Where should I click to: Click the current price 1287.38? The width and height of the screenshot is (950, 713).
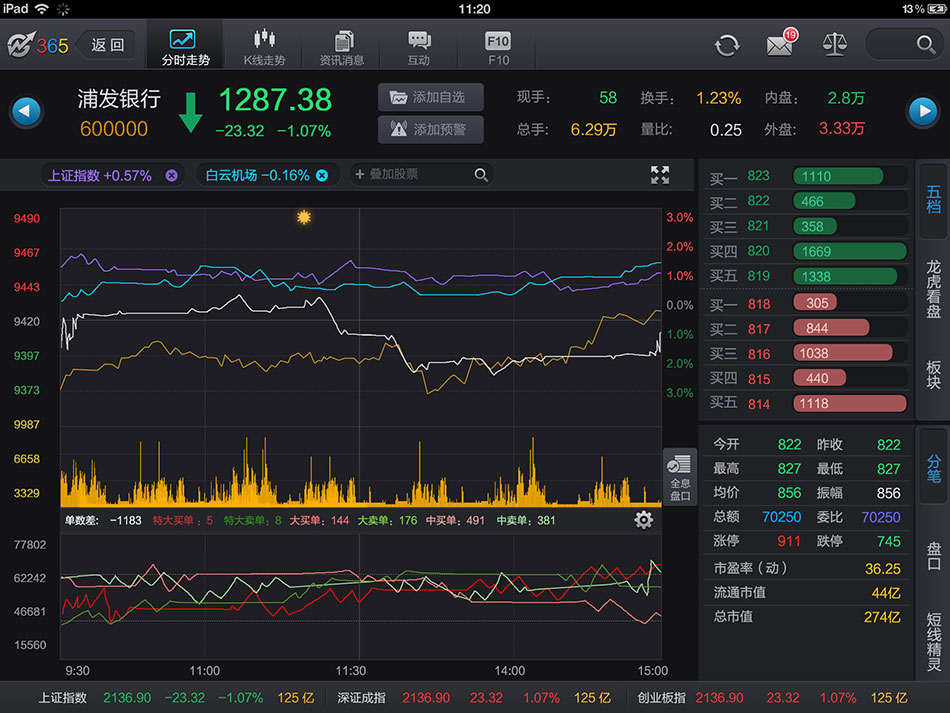[275, 100]
